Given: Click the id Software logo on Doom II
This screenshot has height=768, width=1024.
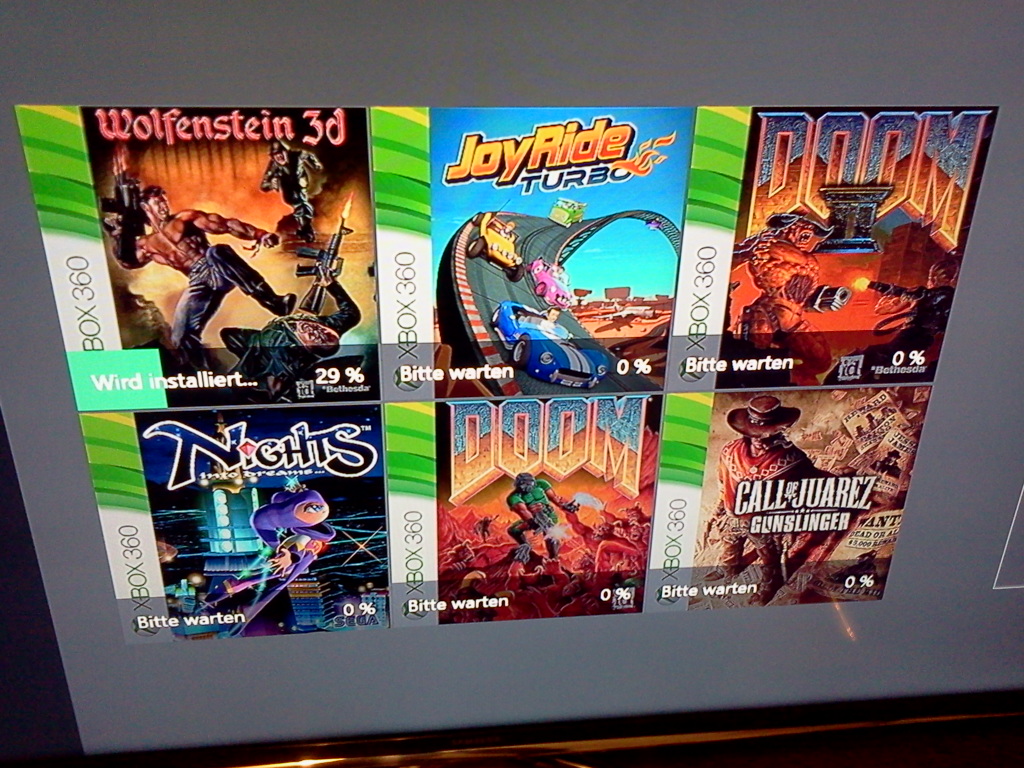Looking at the screenshot, I should (851, 369).
